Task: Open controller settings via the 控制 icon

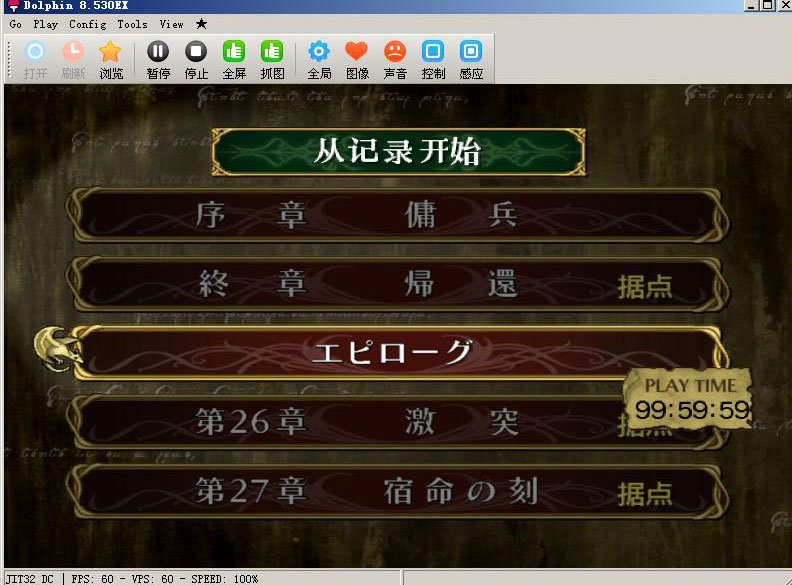Action: point(433,58)
